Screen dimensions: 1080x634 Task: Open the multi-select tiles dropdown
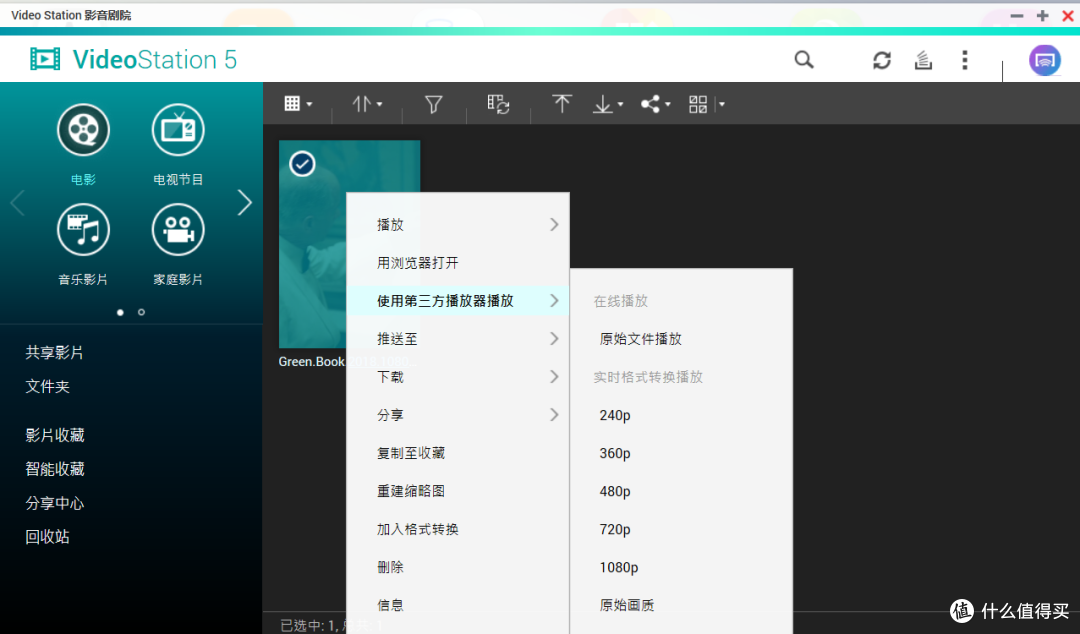[x=706, y=104]
